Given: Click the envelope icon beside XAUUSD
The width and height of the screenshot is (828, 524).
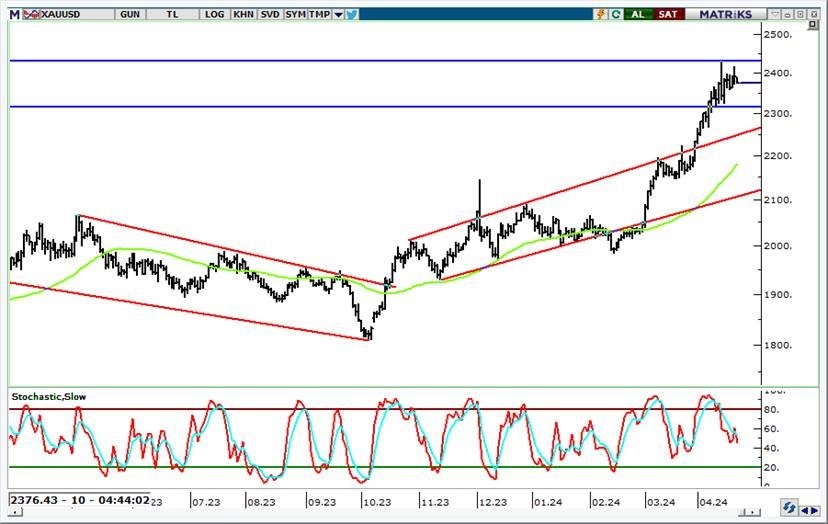Looking at the screenshot, I should [x=30, y=14].
